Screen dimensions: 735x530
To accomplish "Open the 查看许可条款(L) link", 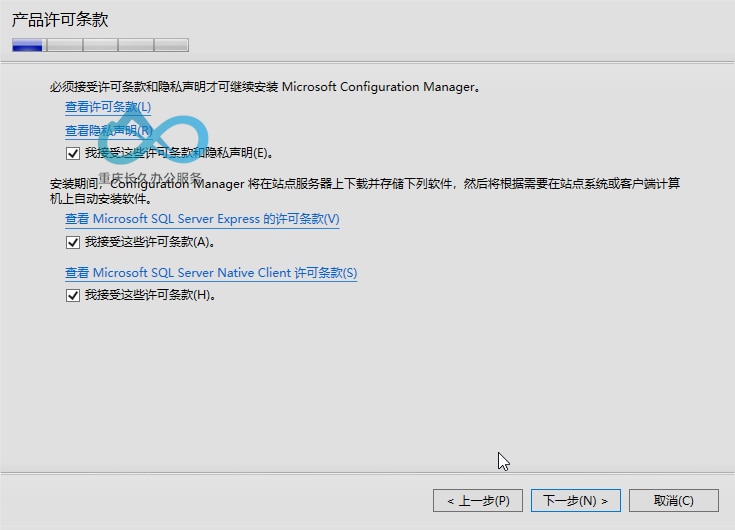I will [x=108, y=107].
